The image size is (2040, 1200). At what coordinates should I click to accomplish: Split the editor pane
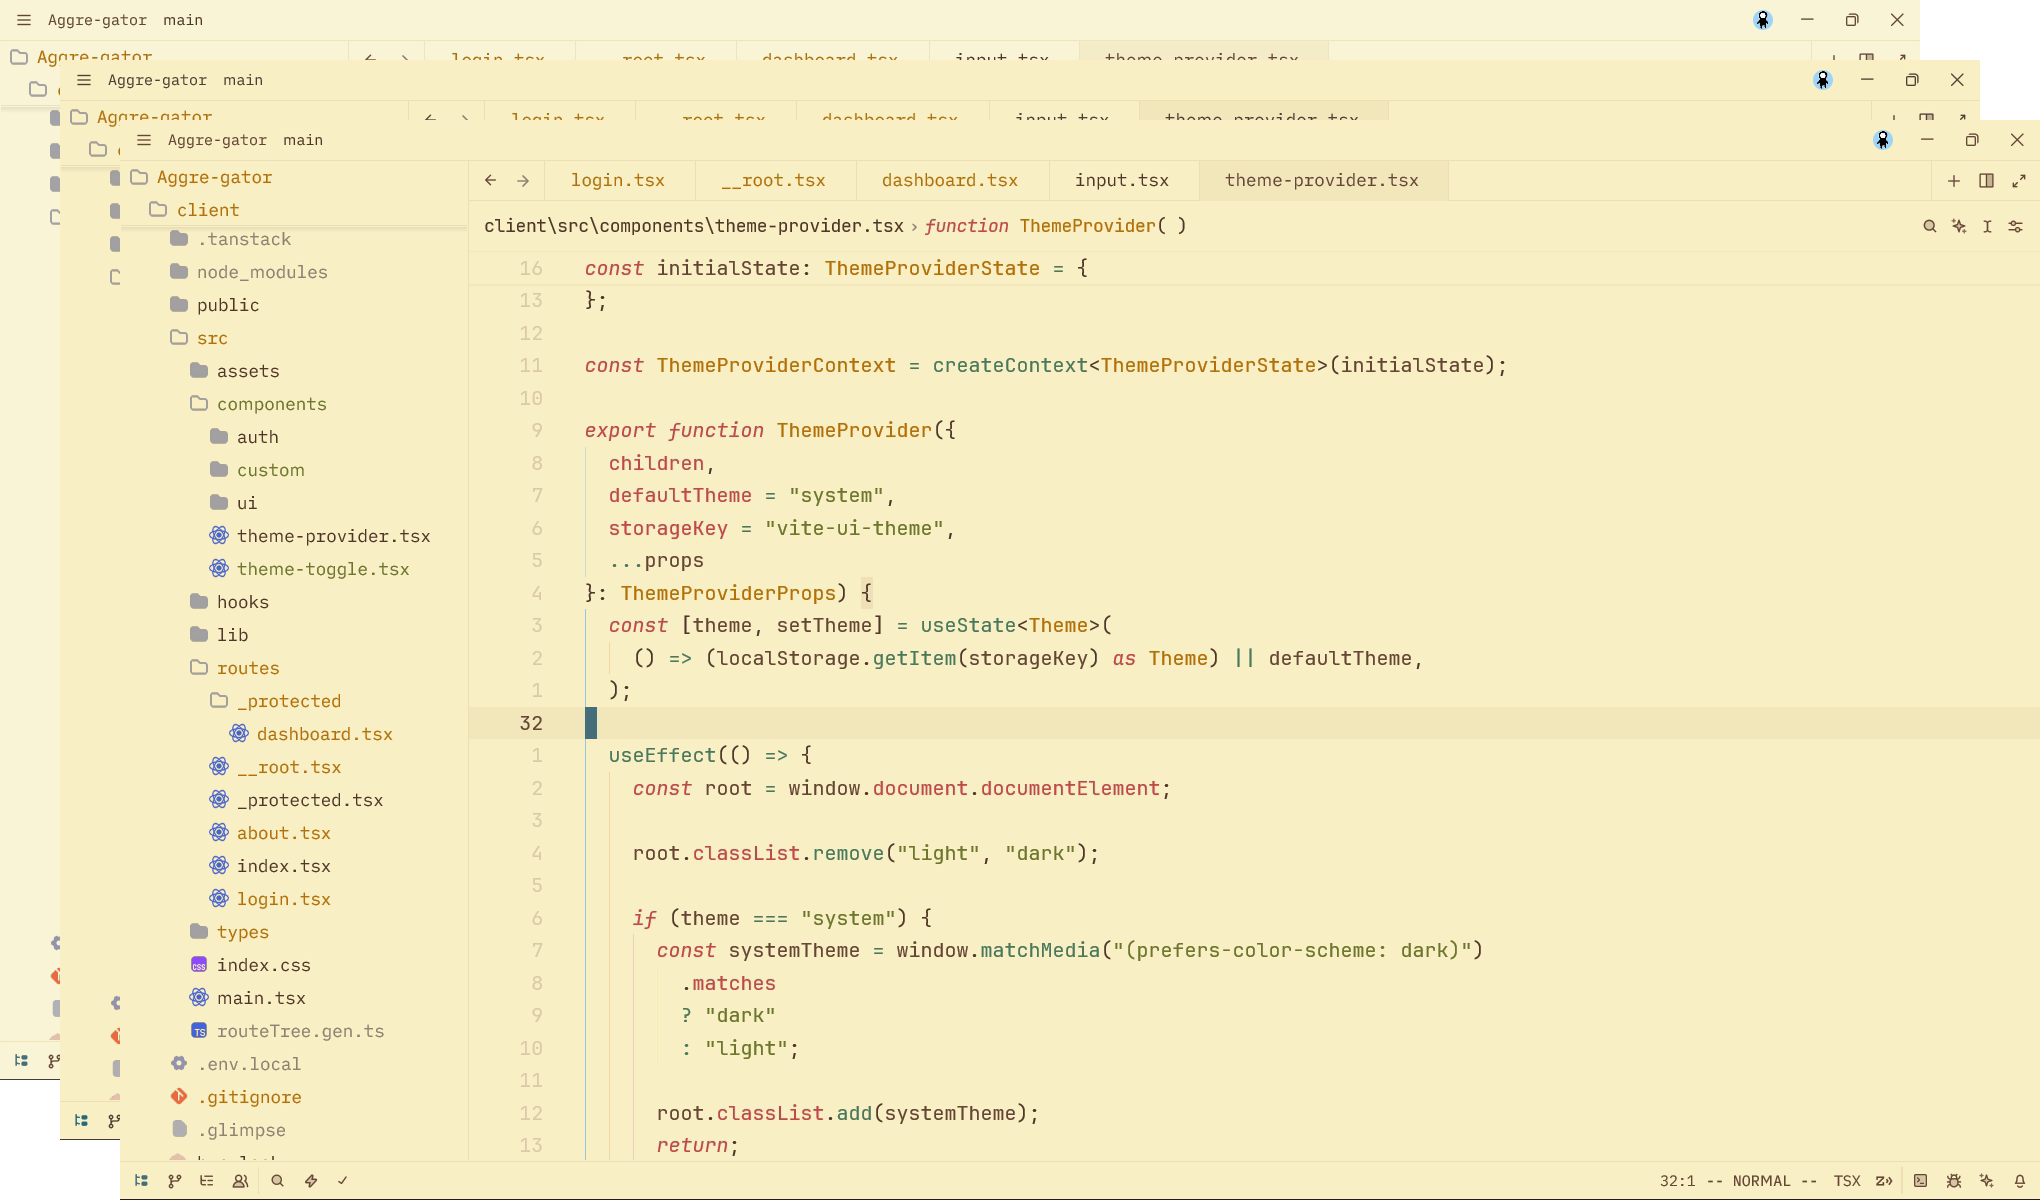[1987, 181]
